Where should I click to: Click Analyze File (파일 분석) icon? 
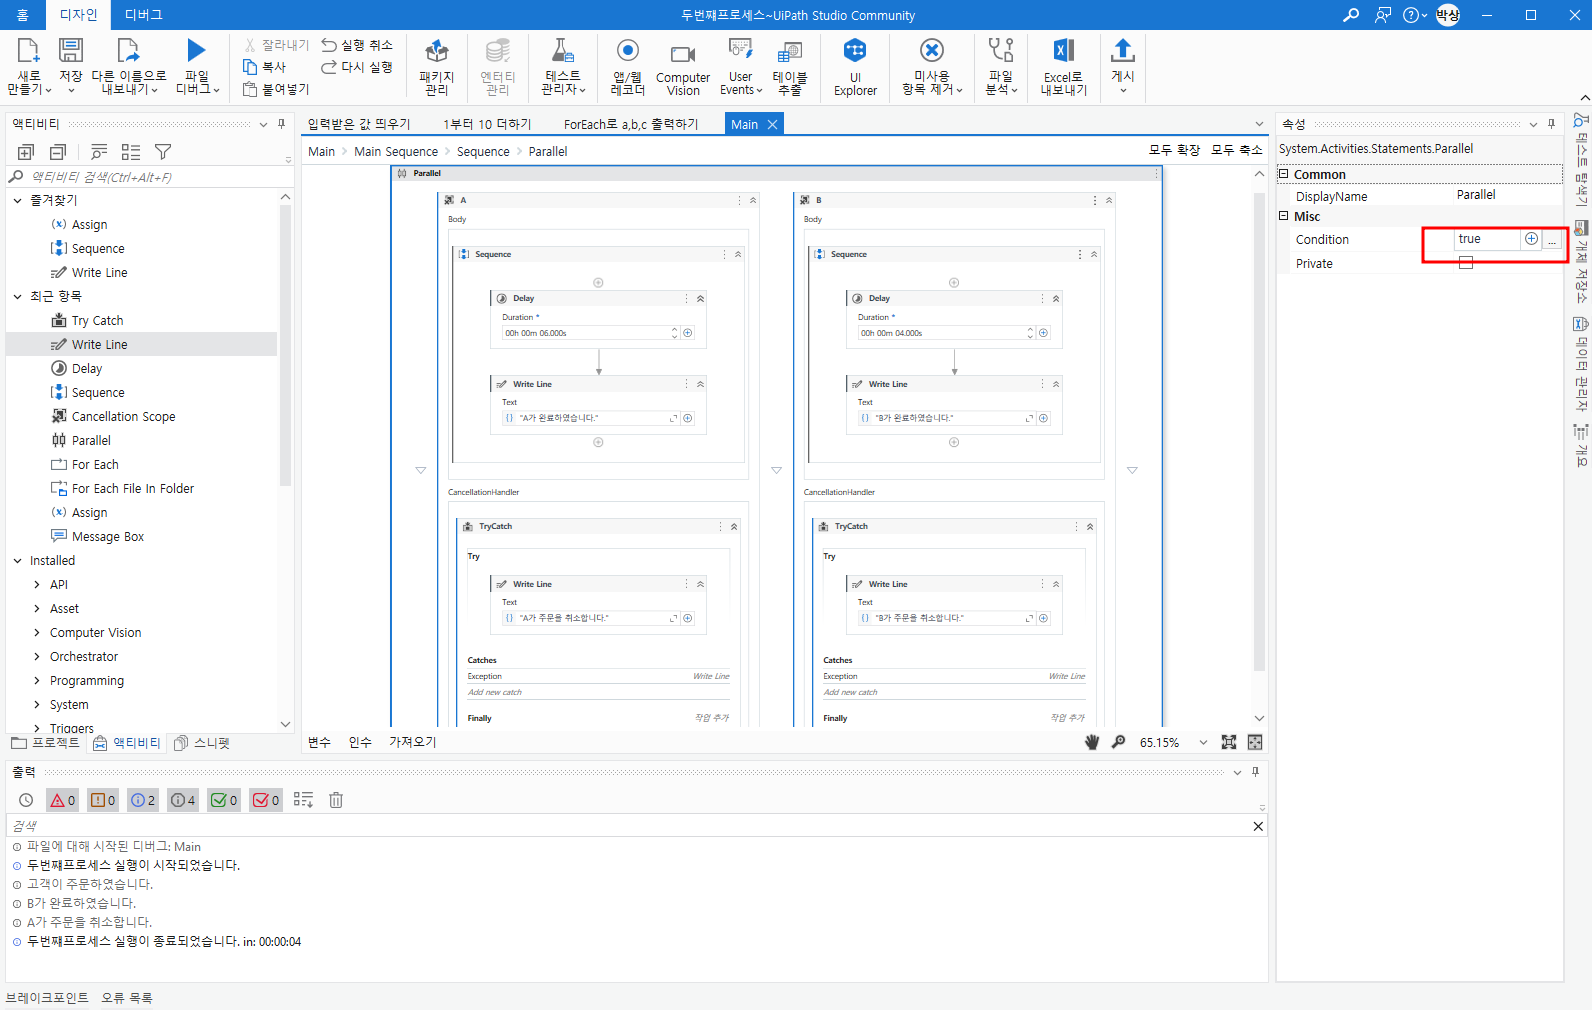pos(1001,50)
